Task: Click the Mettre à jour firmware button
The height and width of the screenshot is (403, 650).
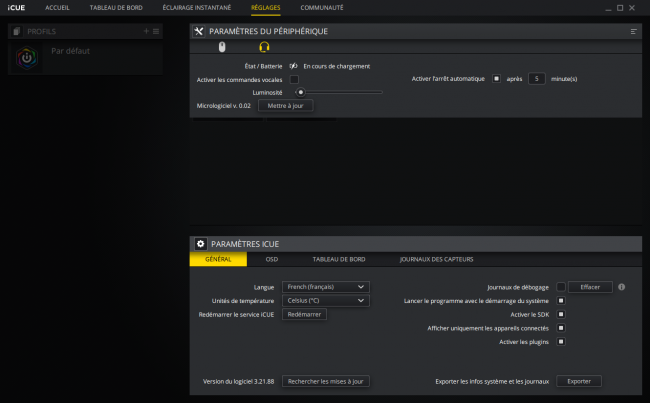Action: pyautogui.click(x=285, y=106)
